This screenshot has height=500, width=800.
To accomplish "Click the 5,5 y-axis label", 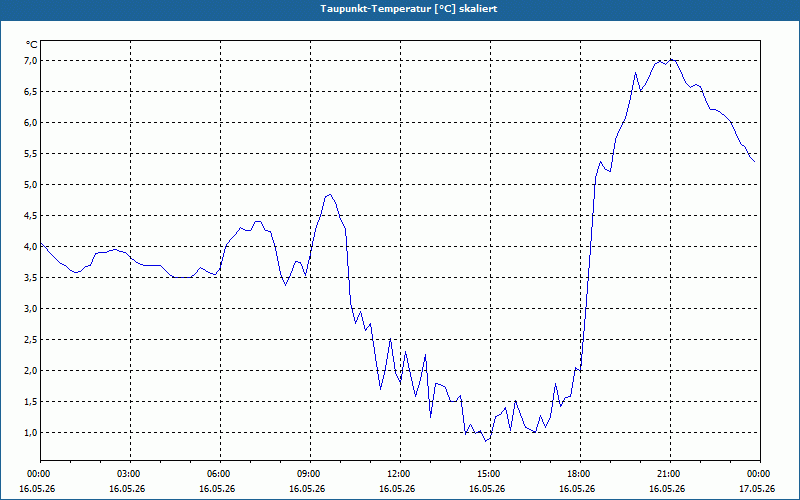I will coord(31,154).
